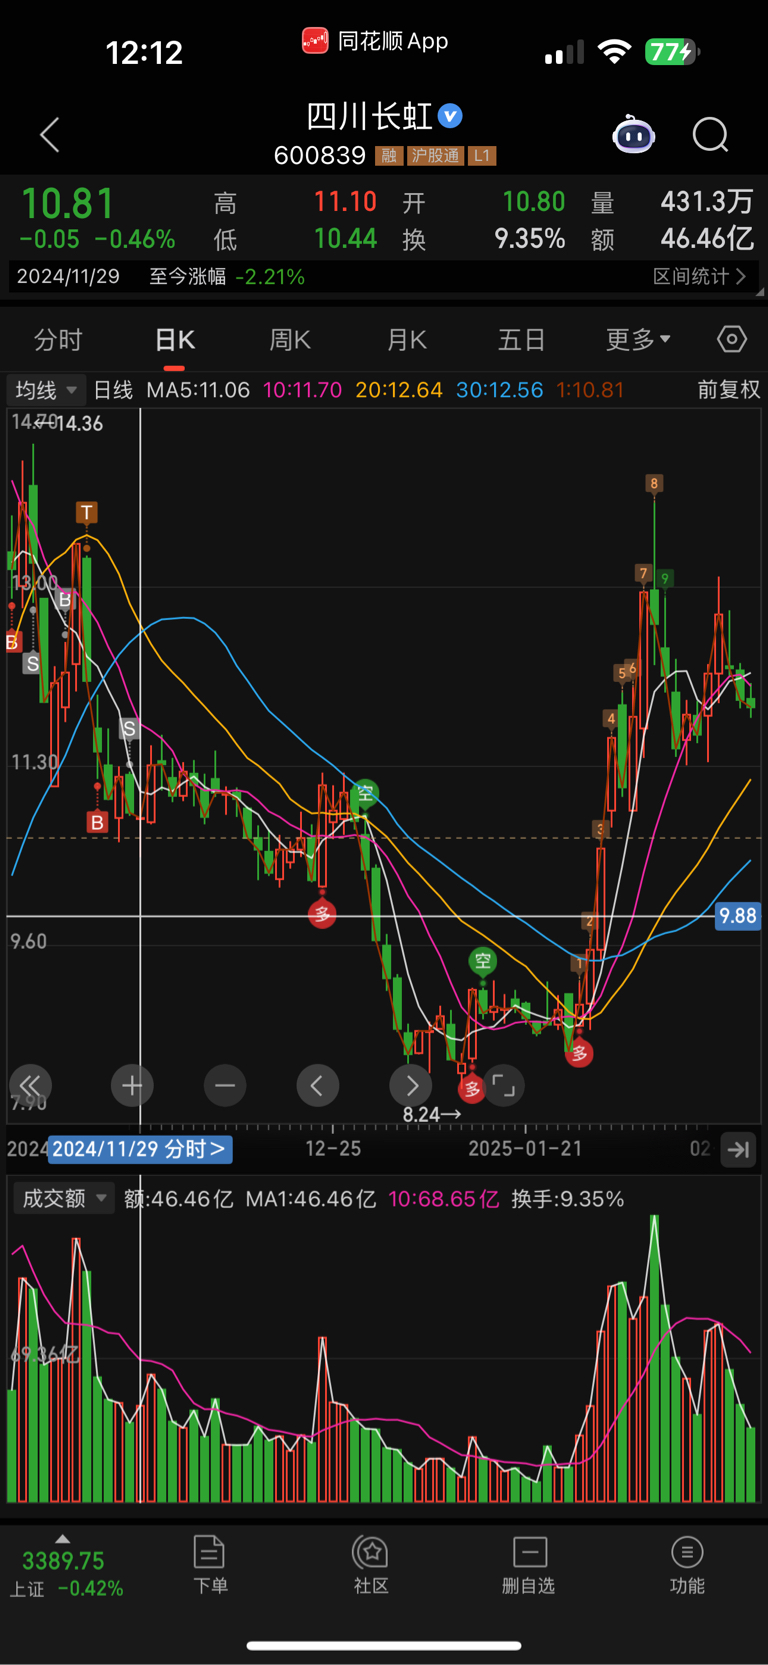Tap the MA20 12.64 readout
Viewport: 768px width, 1665px height.
399,390
